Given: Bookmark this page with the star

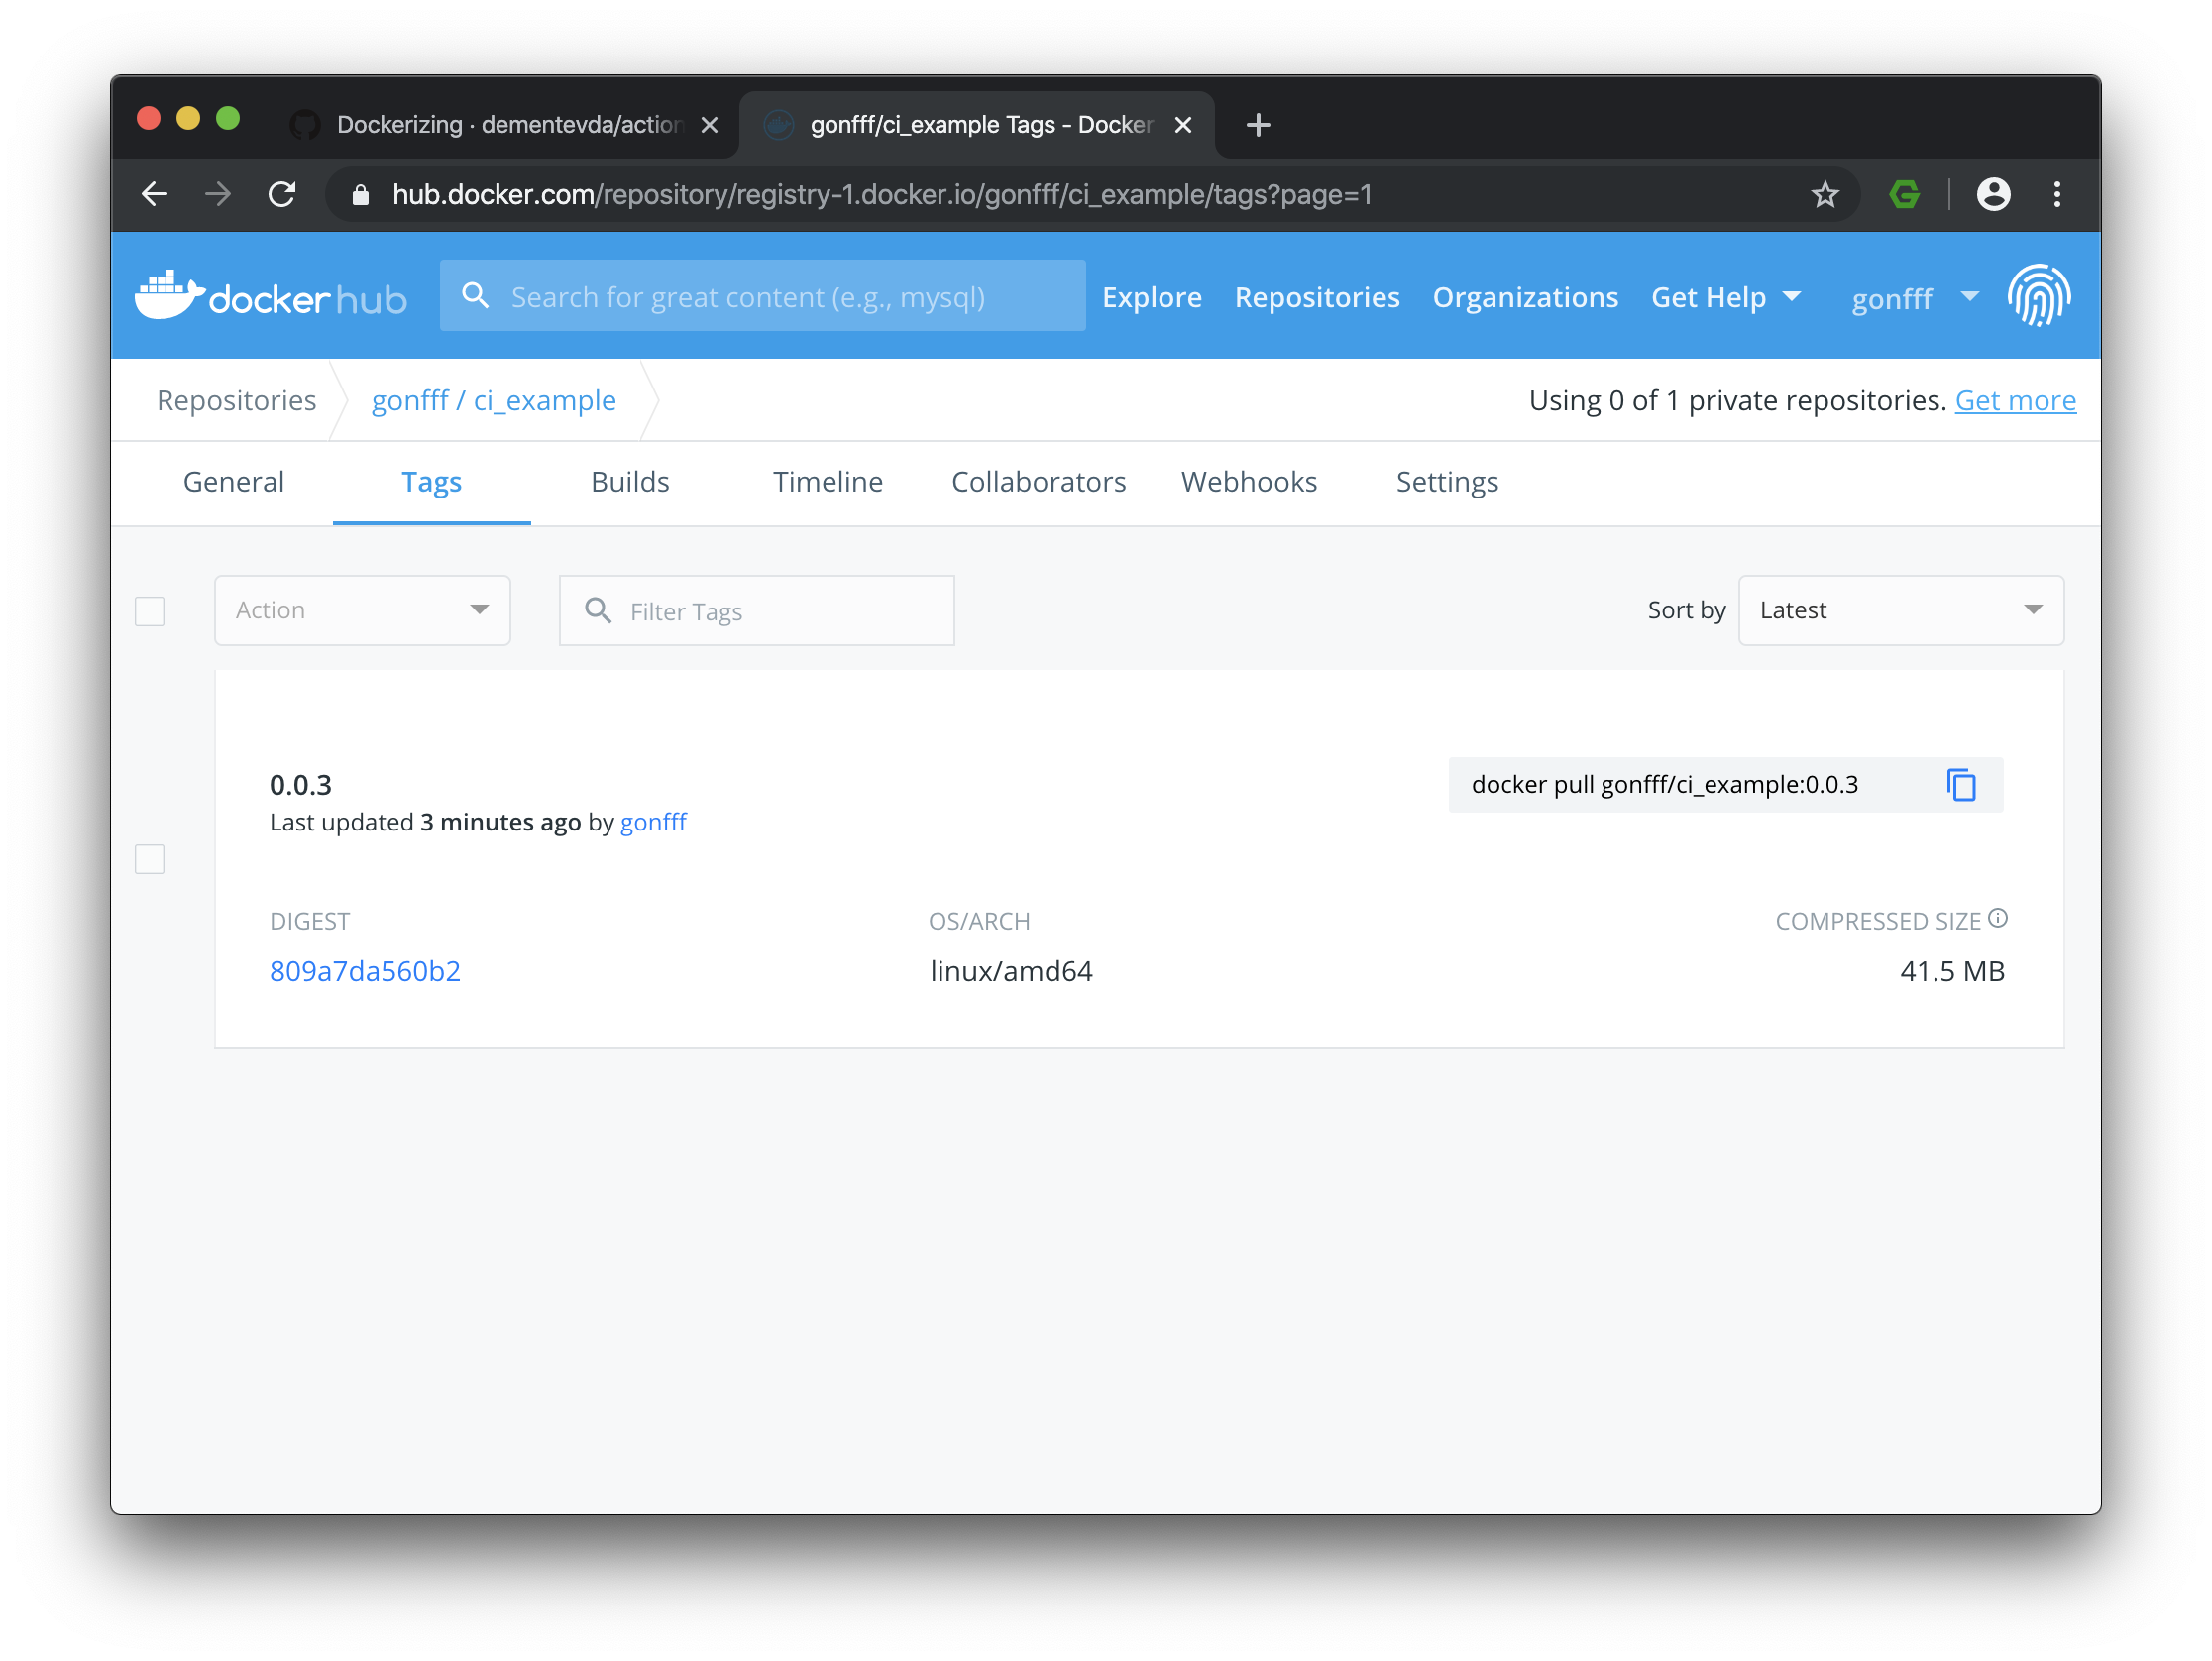Looking at the screenshot, I should [x=1825, y=194].
